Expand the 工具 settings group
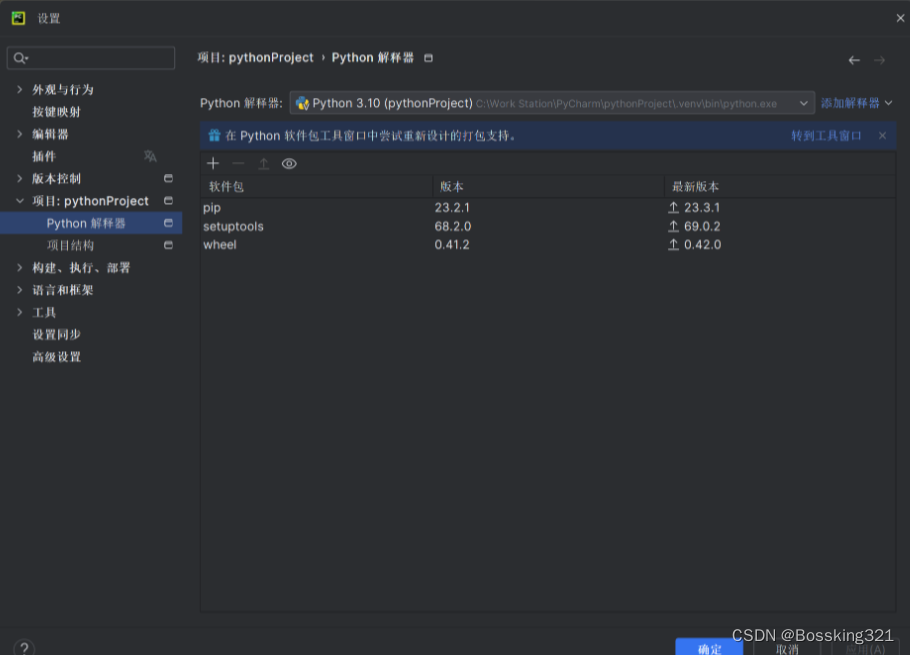 click(20, 312)
